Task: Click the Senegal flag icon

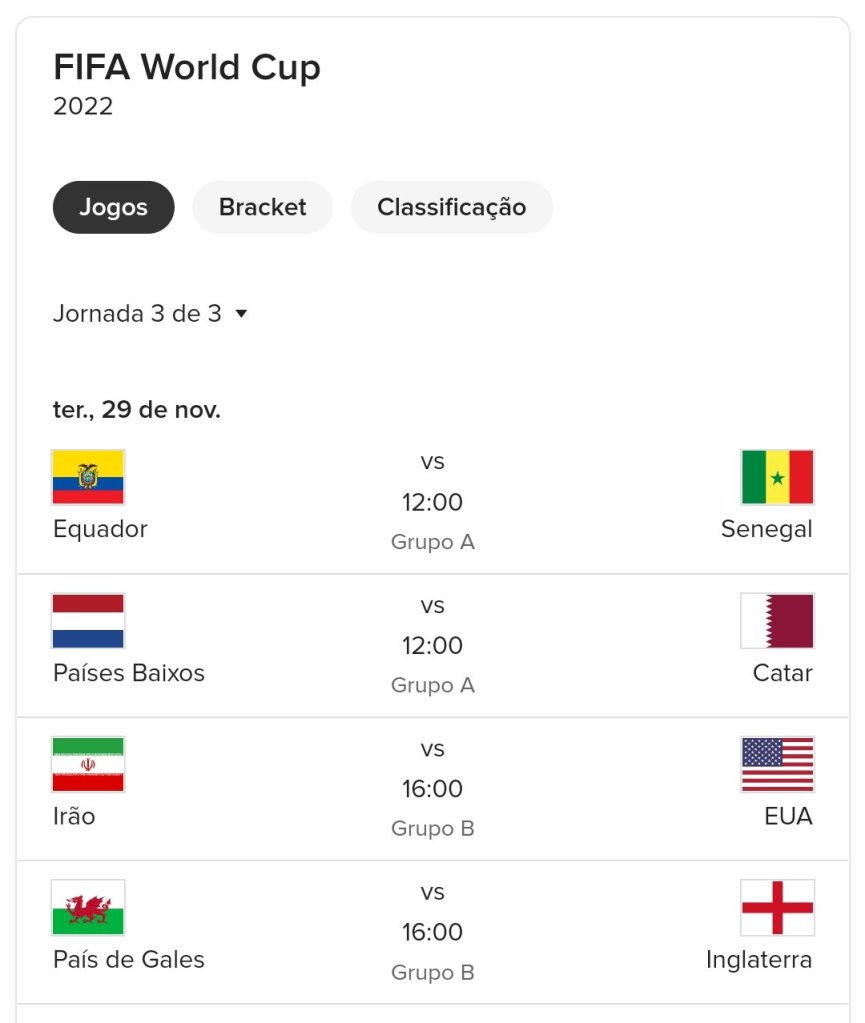Action: 777,477
